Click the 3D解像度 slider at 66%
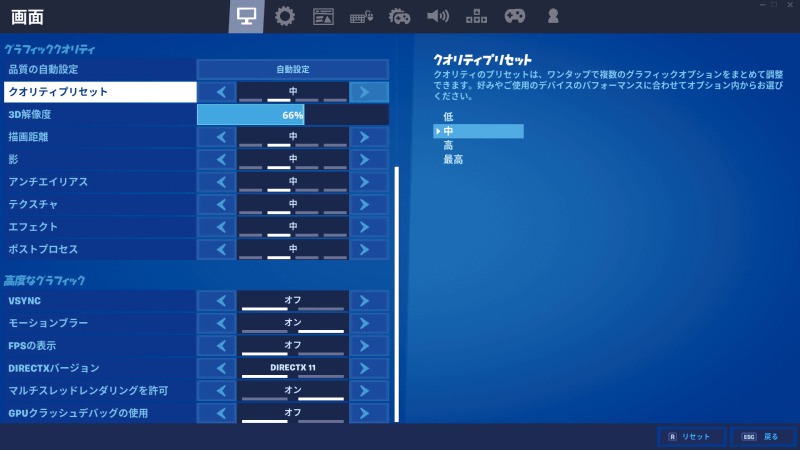The width and height of the screenshot is (800, 450). [x=293, y=115]
